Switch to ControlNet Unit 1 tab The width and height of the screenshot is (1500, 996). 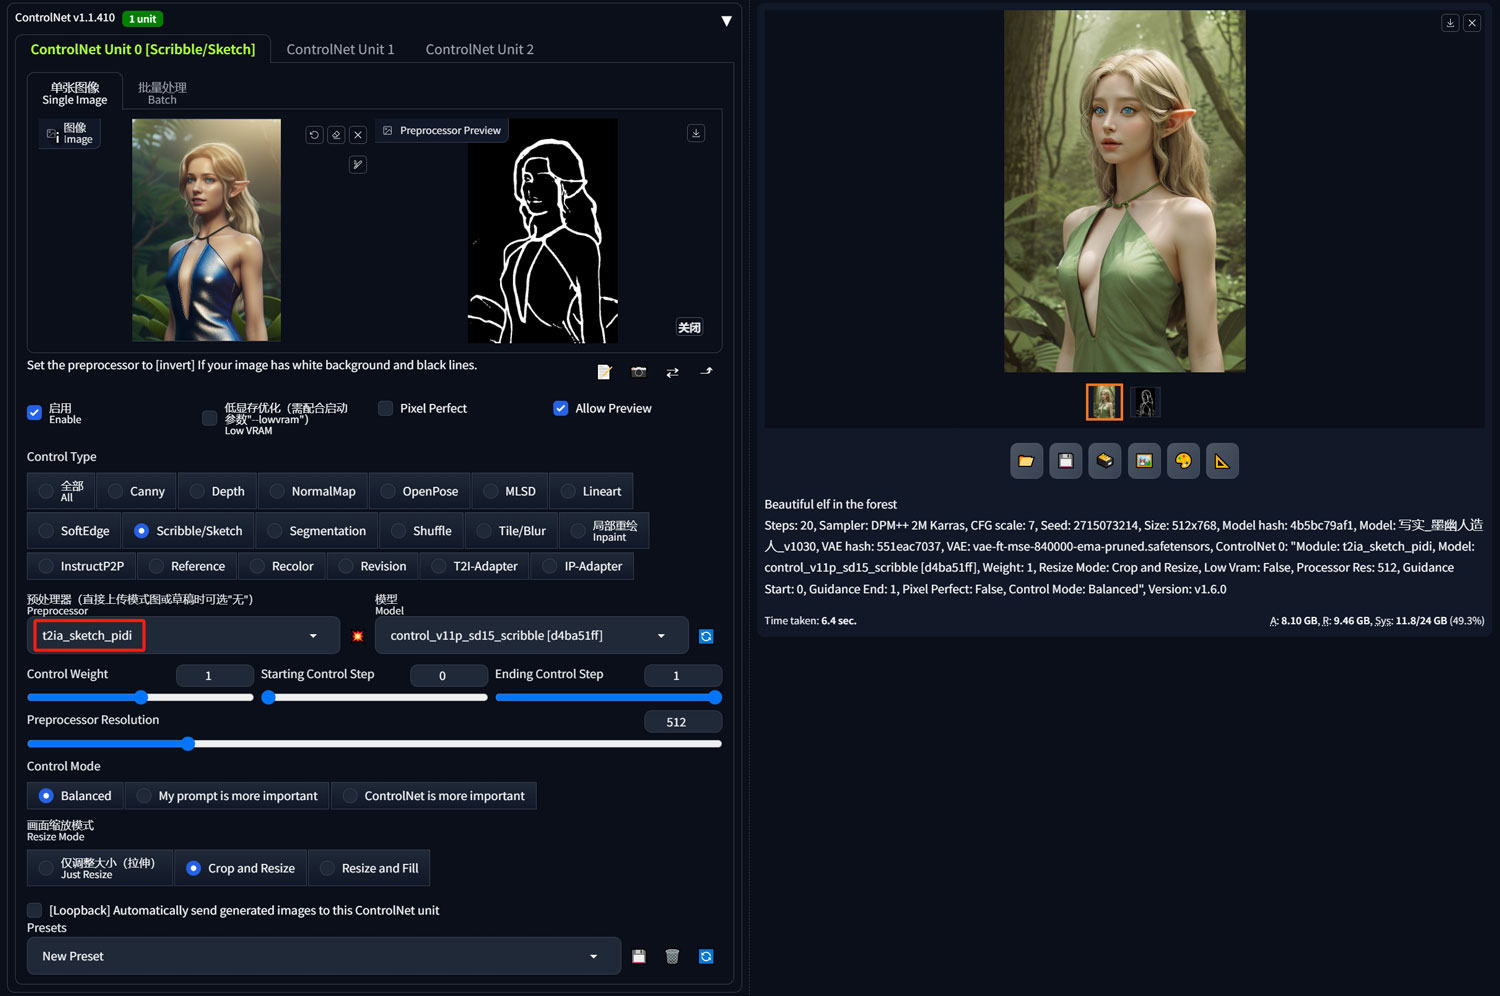pos(340,49)
